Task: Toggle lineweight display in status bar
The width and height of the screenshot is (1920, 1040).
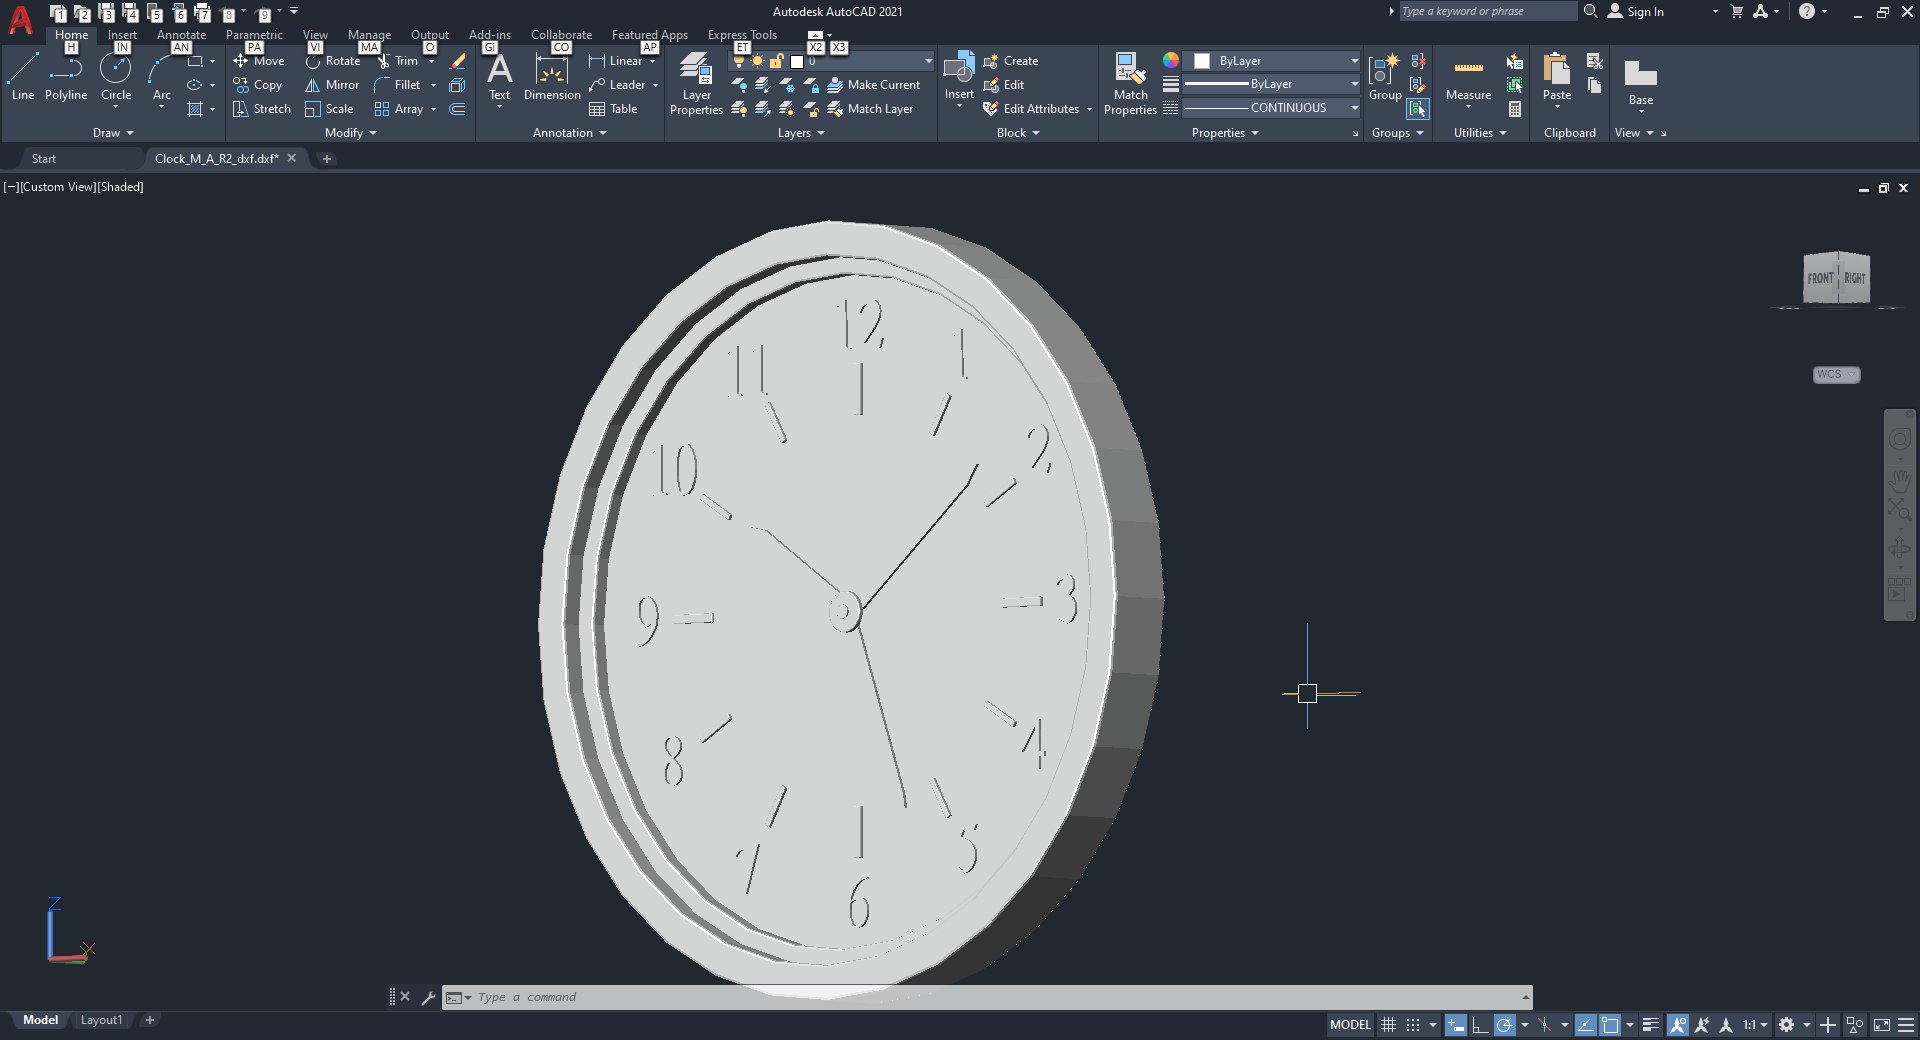Action: click(1651, 1025)
